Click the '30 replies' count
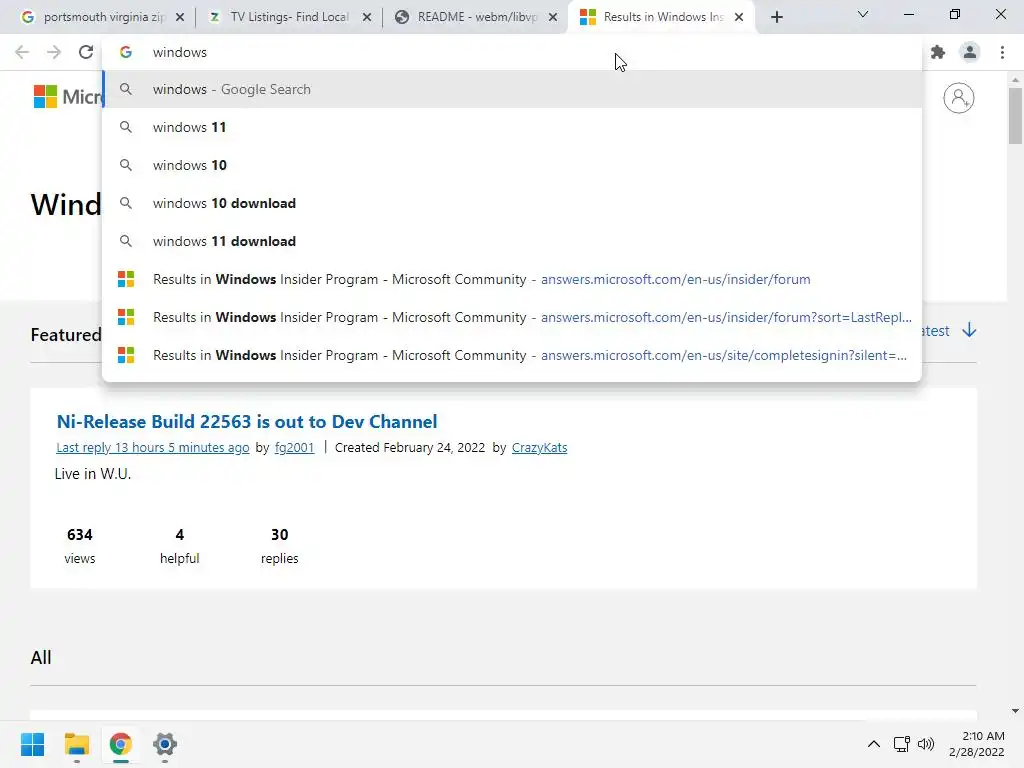This screenshot has width=1024, height=768. pyautogui.click(x=280, y=546)
